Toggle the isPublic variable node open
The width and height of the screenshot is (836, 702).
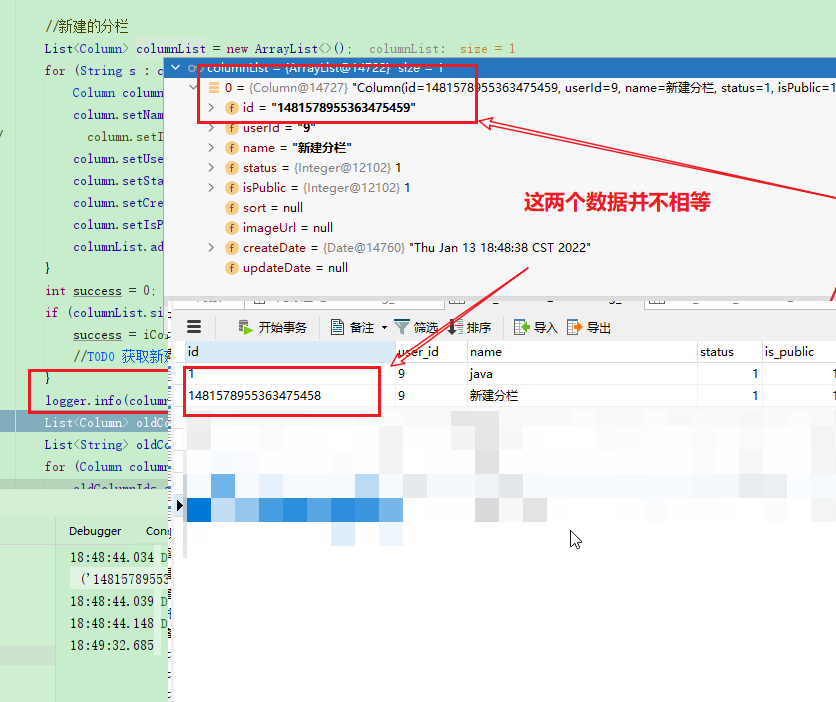(211, 188)
